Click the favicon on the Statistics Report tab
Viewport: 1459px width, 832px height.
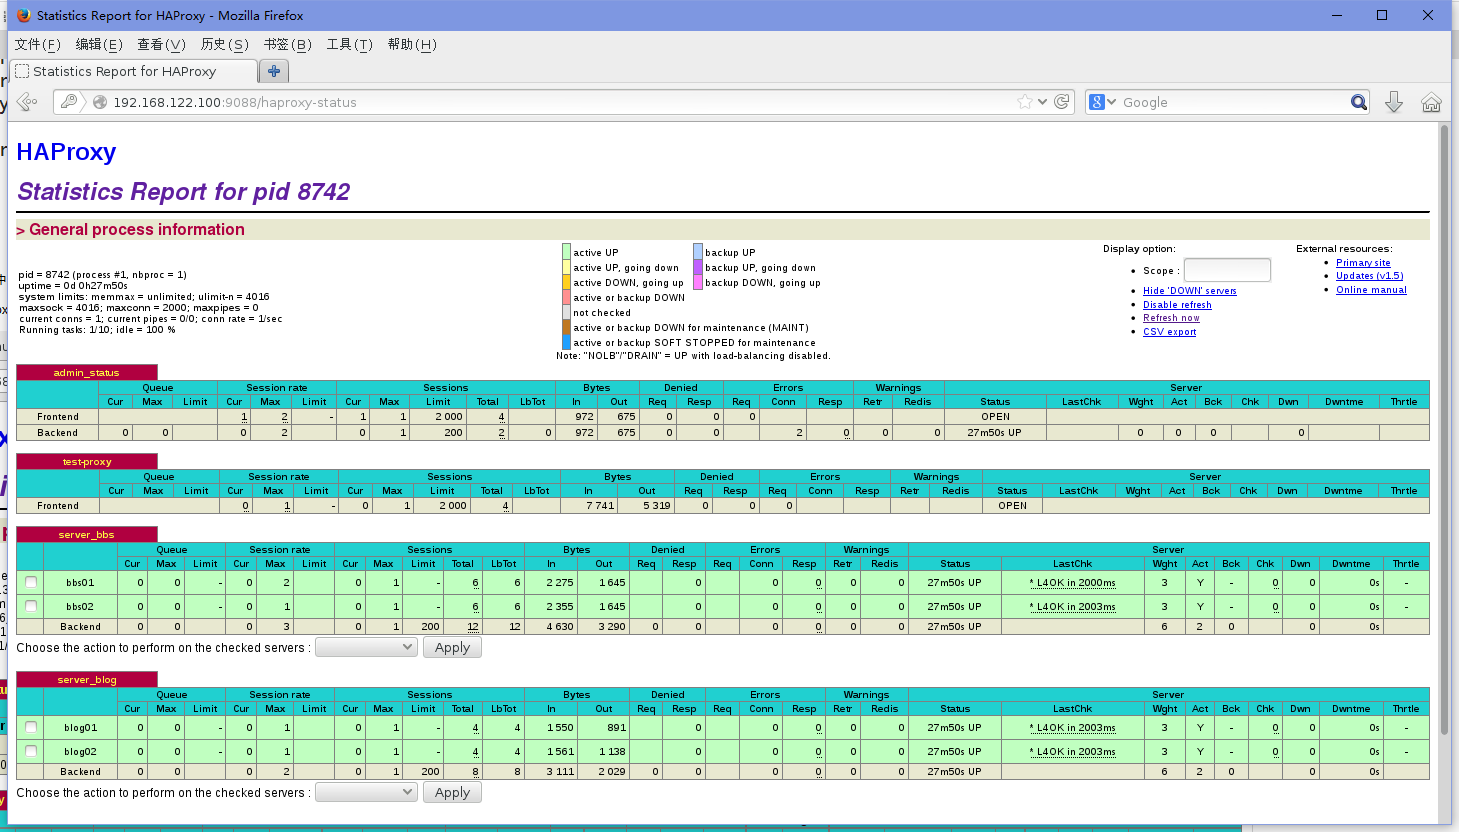click(22, 71)
